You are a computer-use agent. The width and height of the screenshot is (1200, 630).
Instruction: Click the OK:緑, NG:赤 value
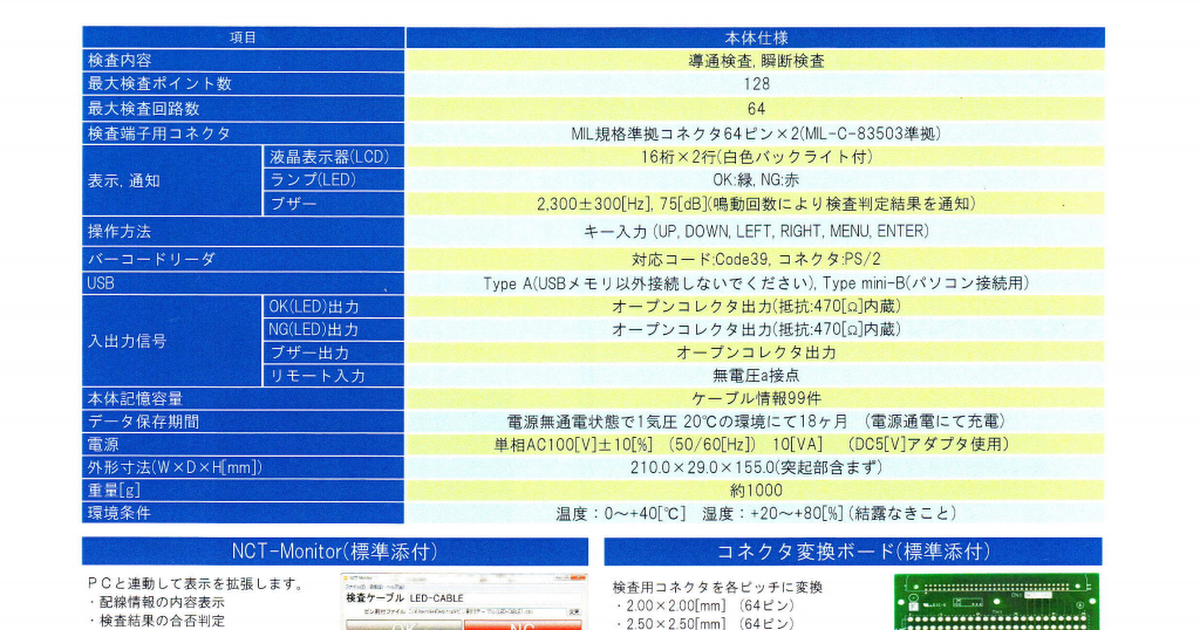756,180
